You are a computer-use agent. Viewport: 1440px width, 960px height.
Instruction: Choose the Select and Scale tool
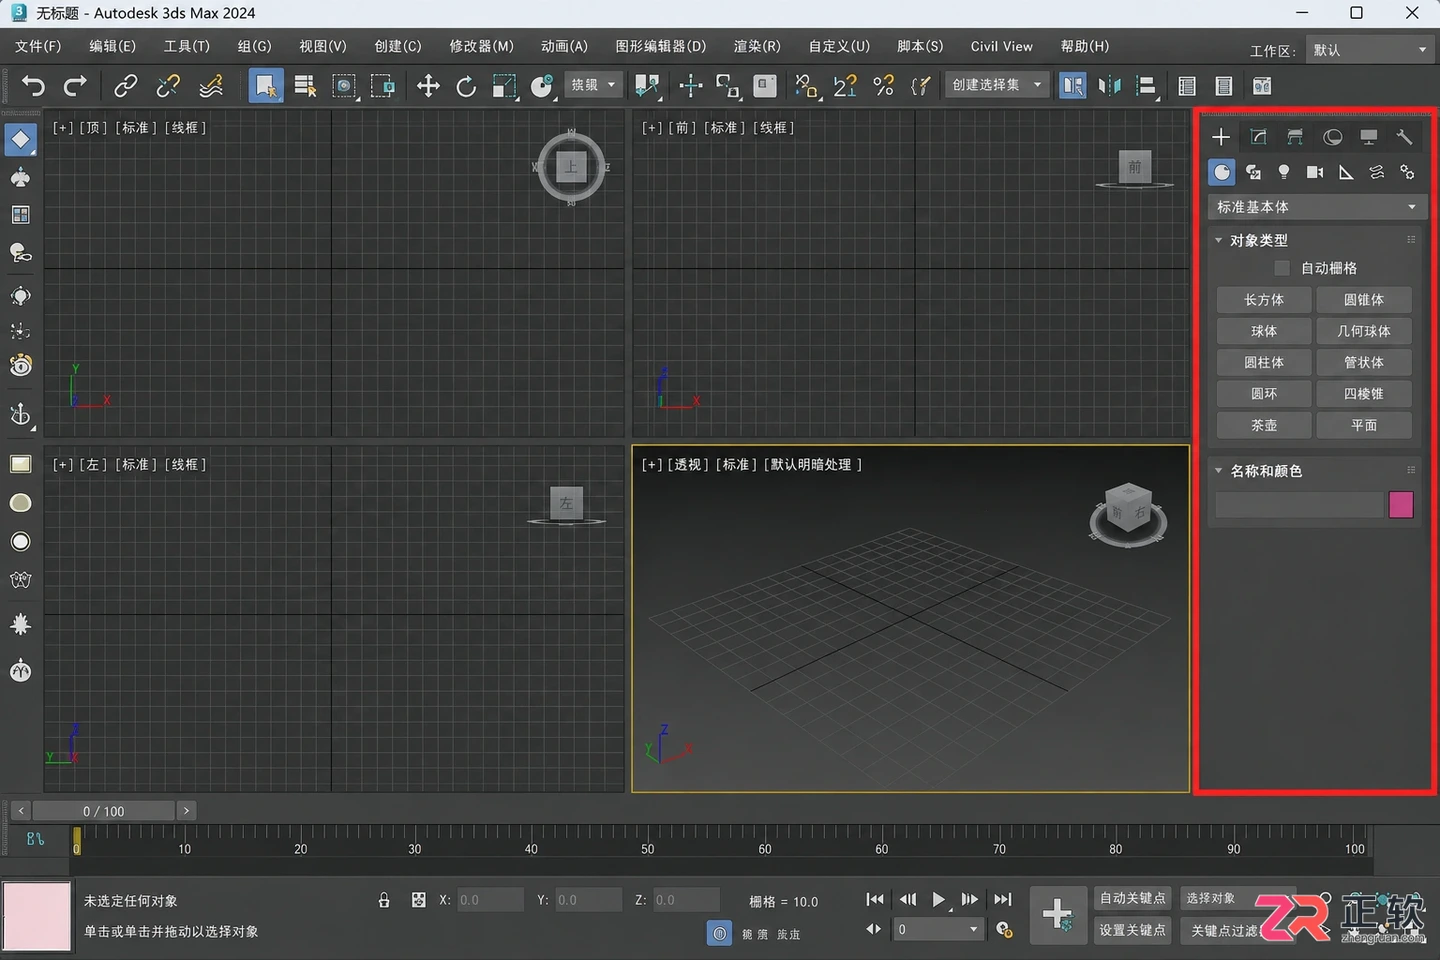tap(505, 86)
